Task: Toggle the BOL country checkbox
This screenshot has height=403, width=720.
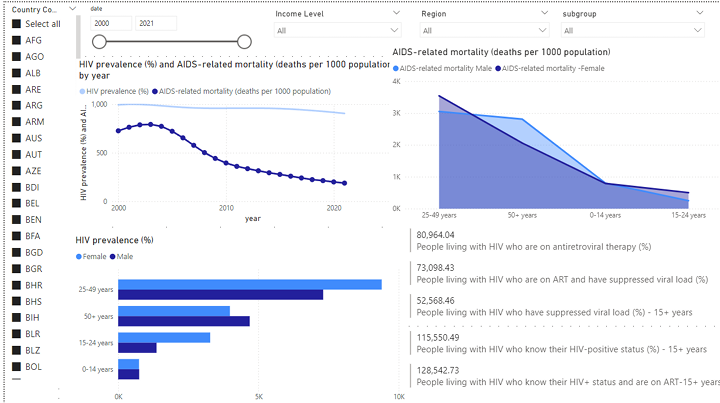Action: pos(17,367)
